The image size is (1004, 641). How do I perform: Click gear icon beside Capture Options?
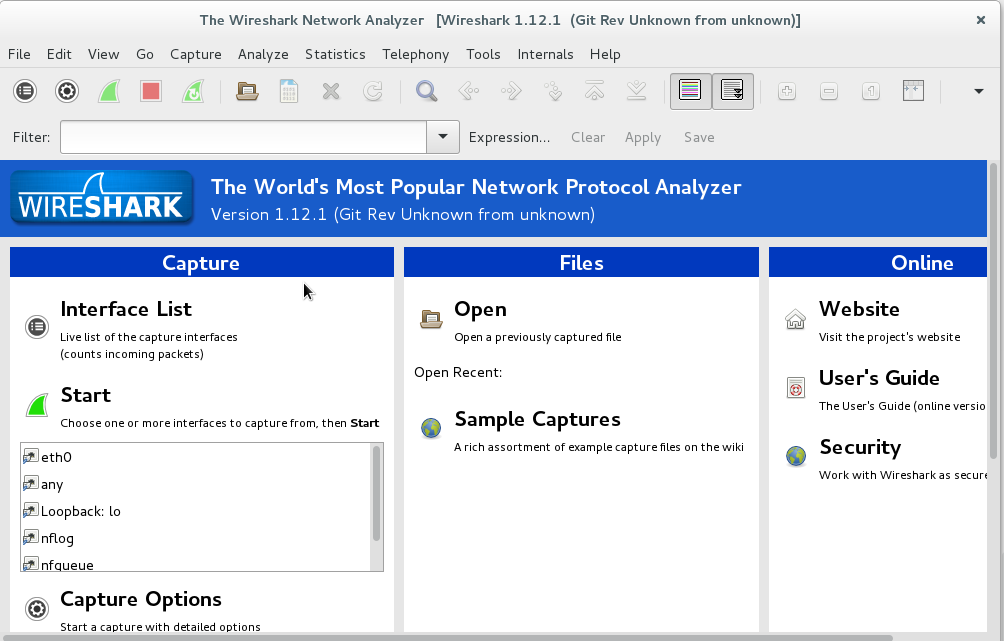click(x=36, y=608)
